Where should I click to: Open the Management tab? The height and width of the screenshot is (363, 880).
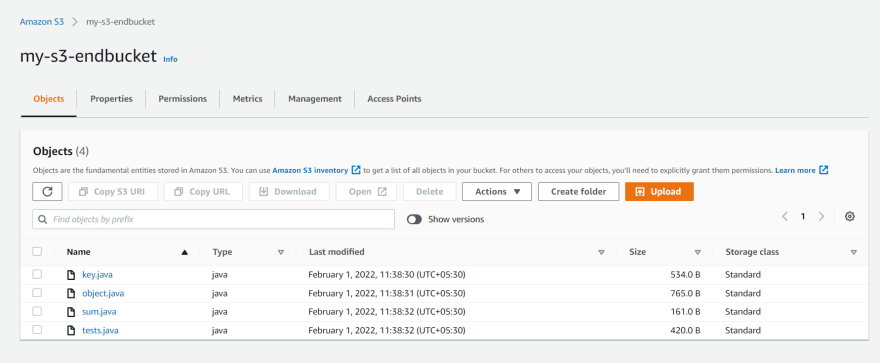click(x=315, y=99)
